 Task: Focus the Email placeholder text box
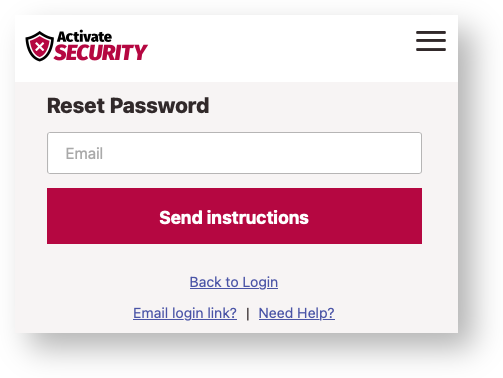[x=234, y=153]
